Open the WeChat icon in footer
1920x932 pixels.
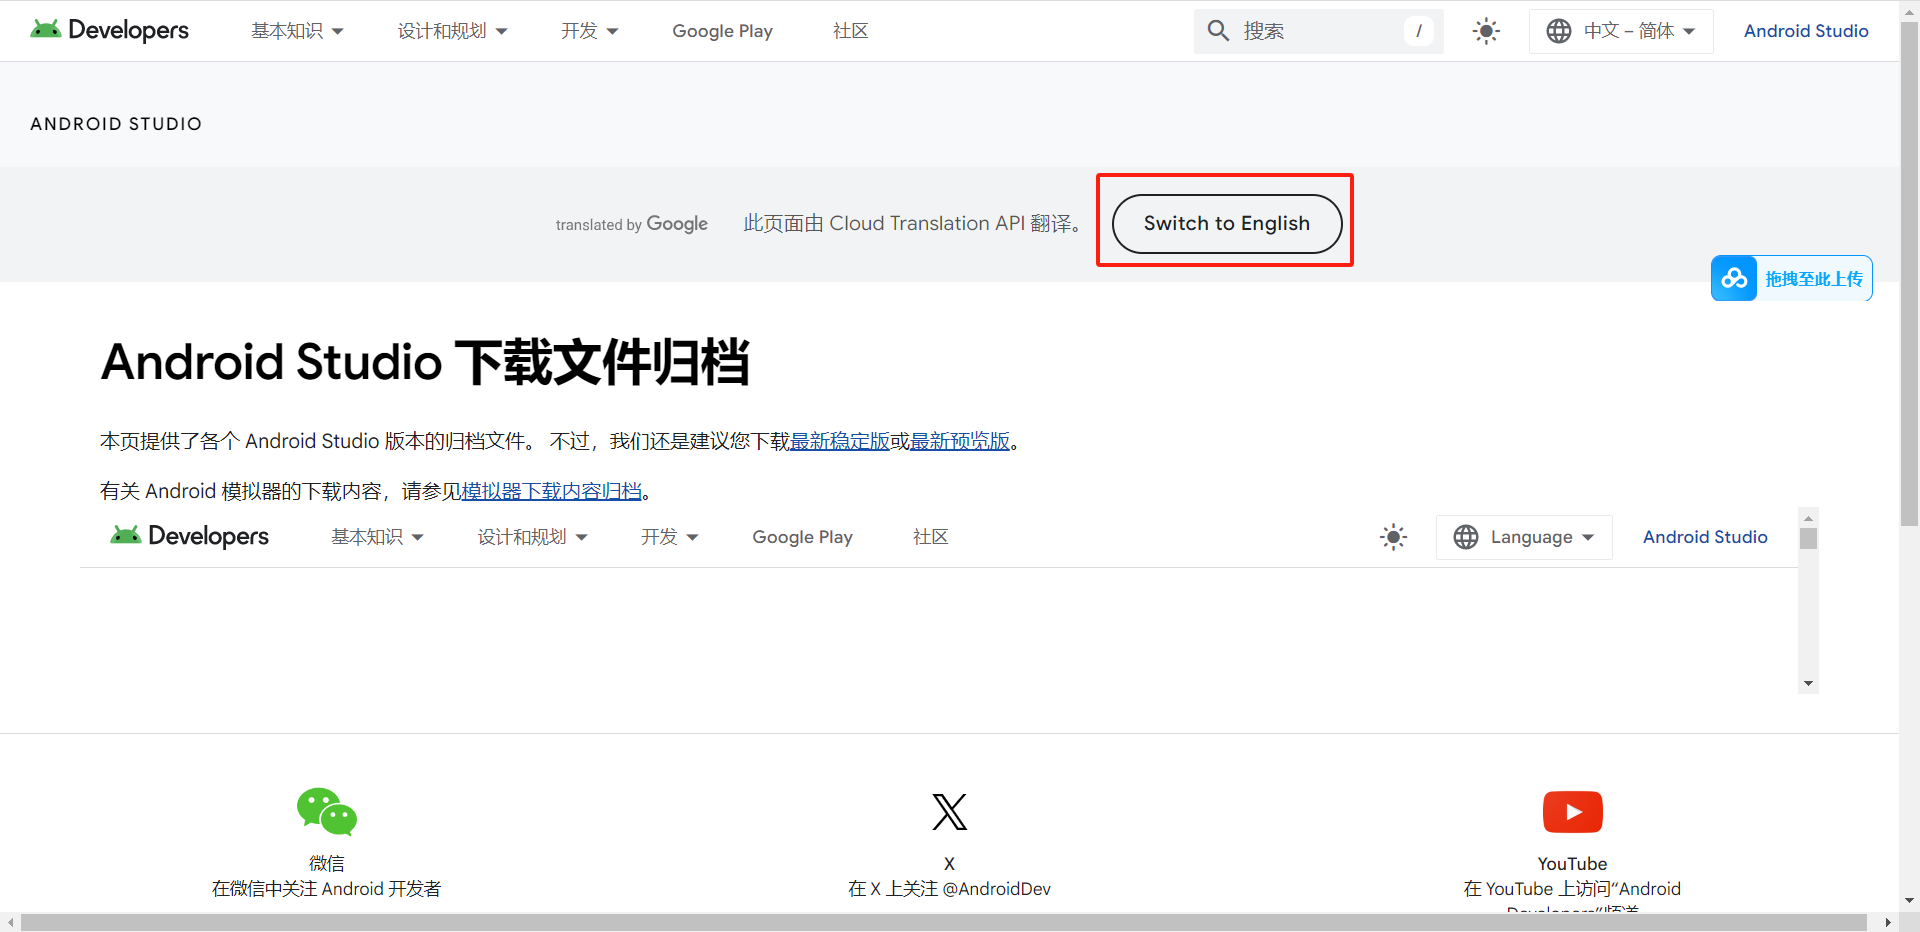pos(326,811)
